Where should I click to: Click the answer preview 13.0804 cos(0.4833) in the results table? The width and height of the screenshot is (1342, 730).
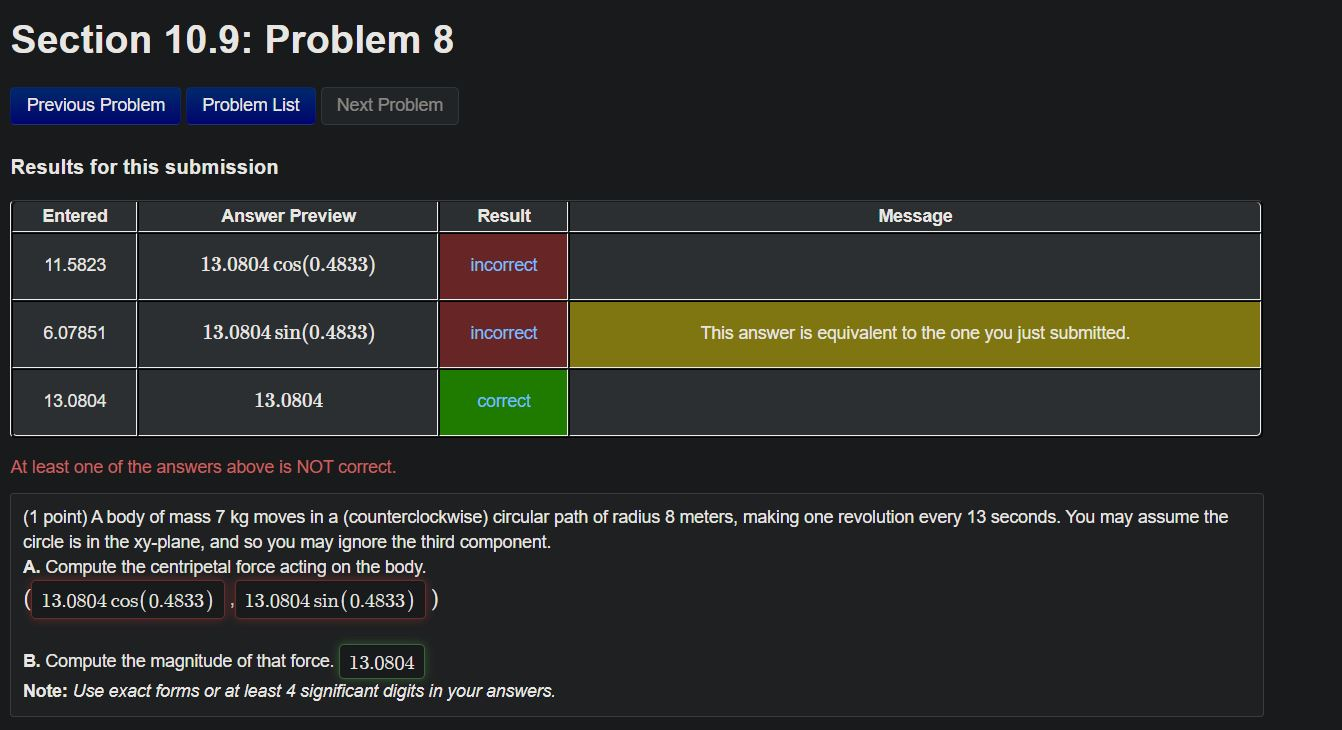[288, 265]
